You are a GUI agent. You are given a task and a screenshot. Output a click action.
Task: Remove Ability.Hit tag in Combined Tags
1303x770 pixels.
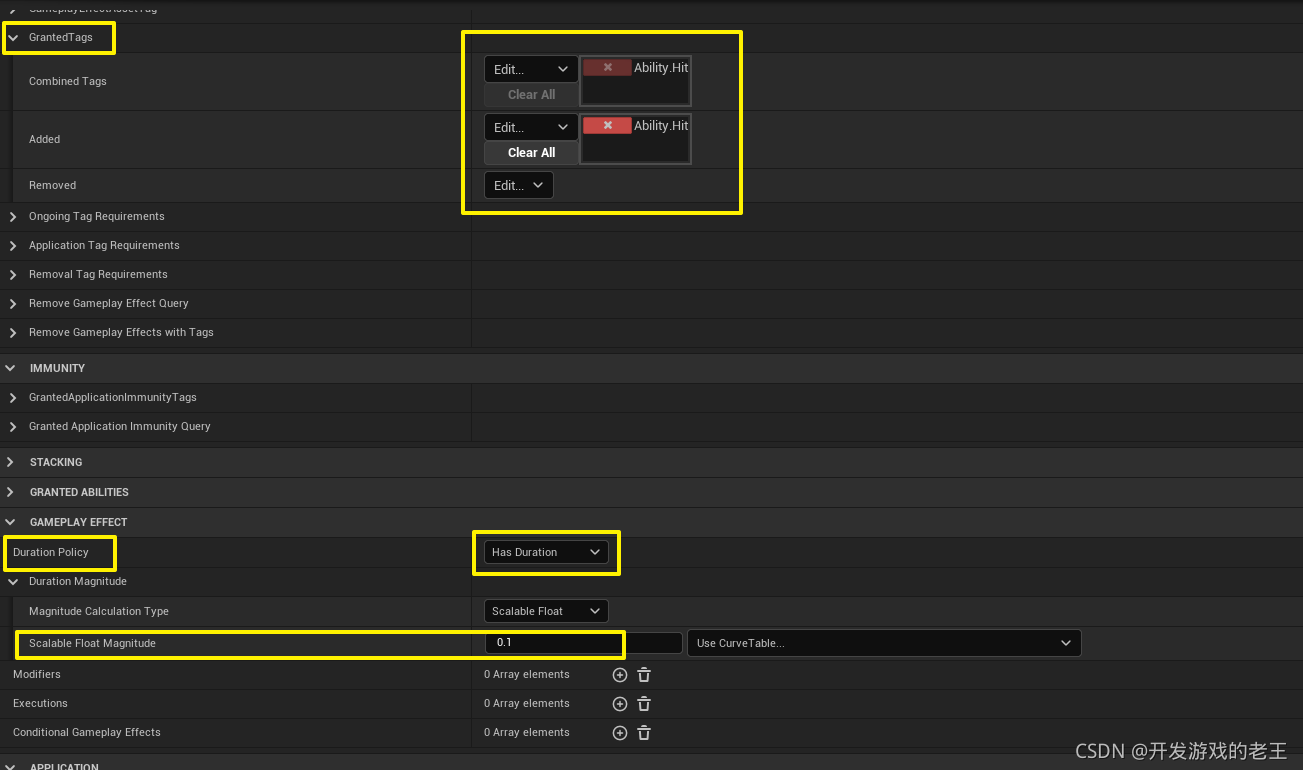tap(607, 68)
